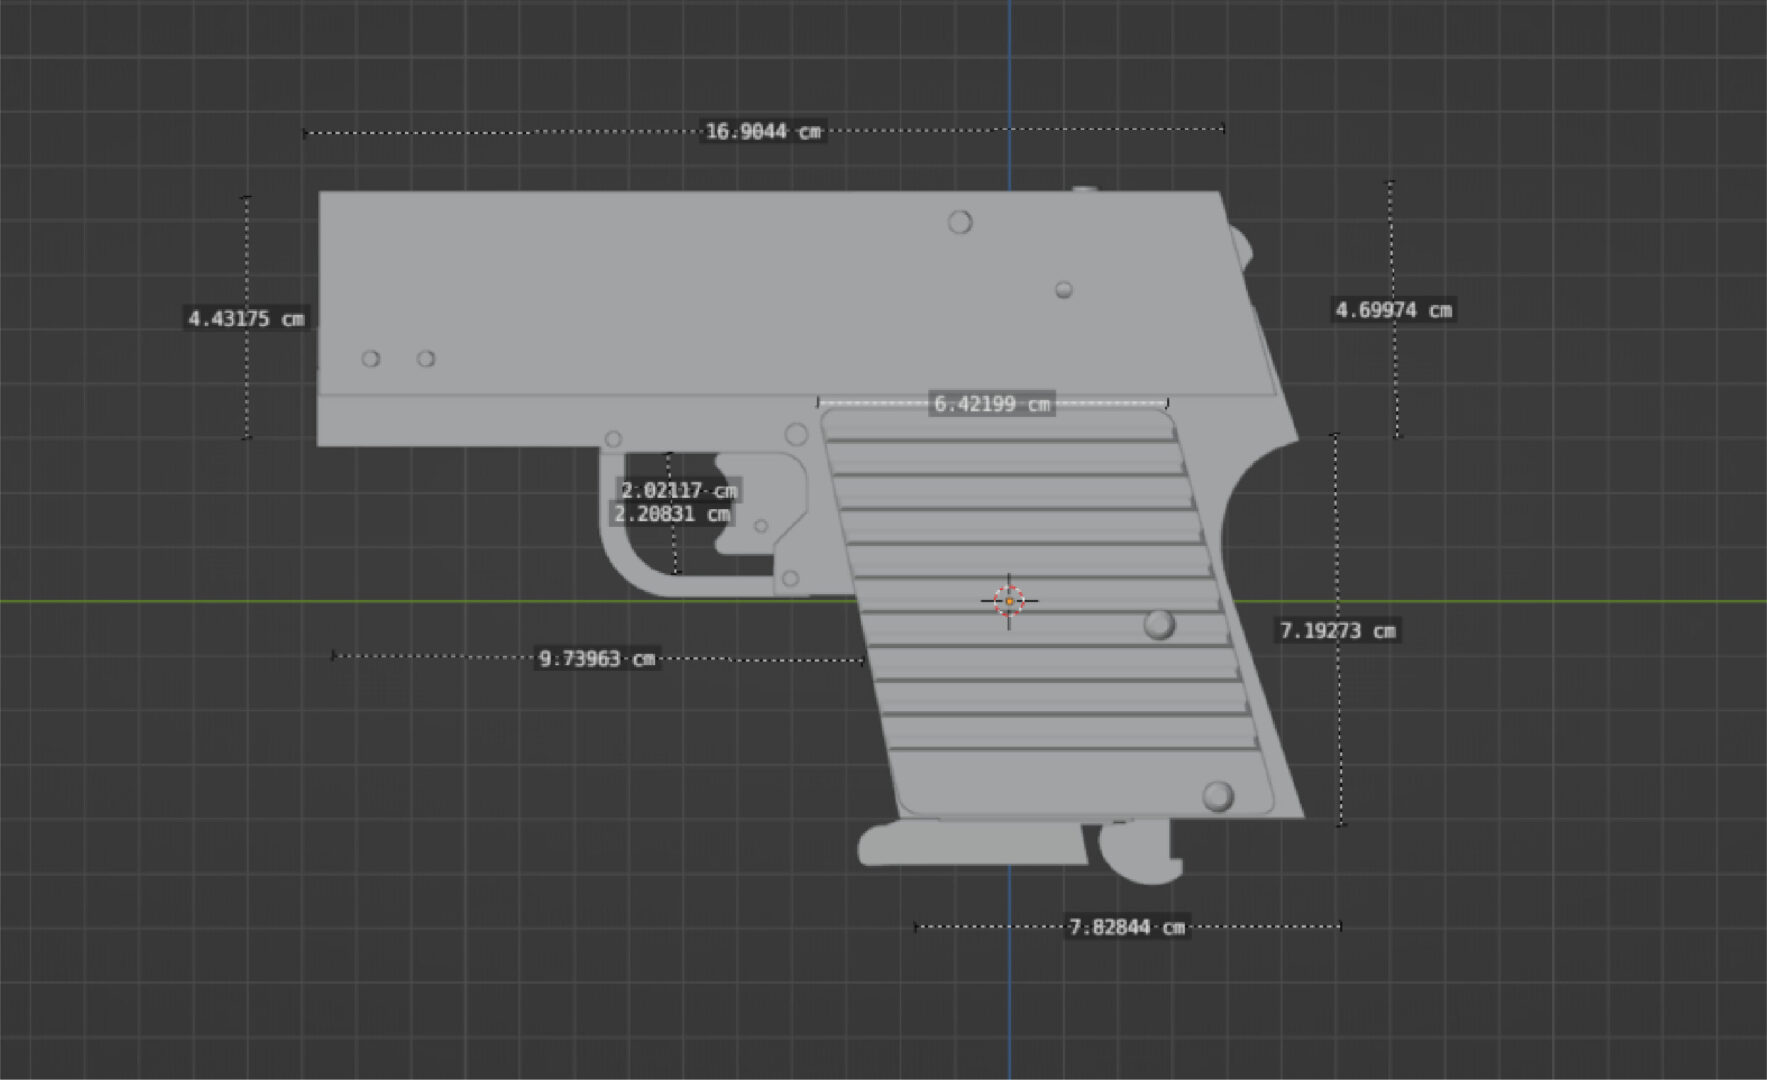Viewport: 1767px width, 1080px height.
Task: Click left endpoint of the 16.9044 cm ruler
Action: (305, 133)
